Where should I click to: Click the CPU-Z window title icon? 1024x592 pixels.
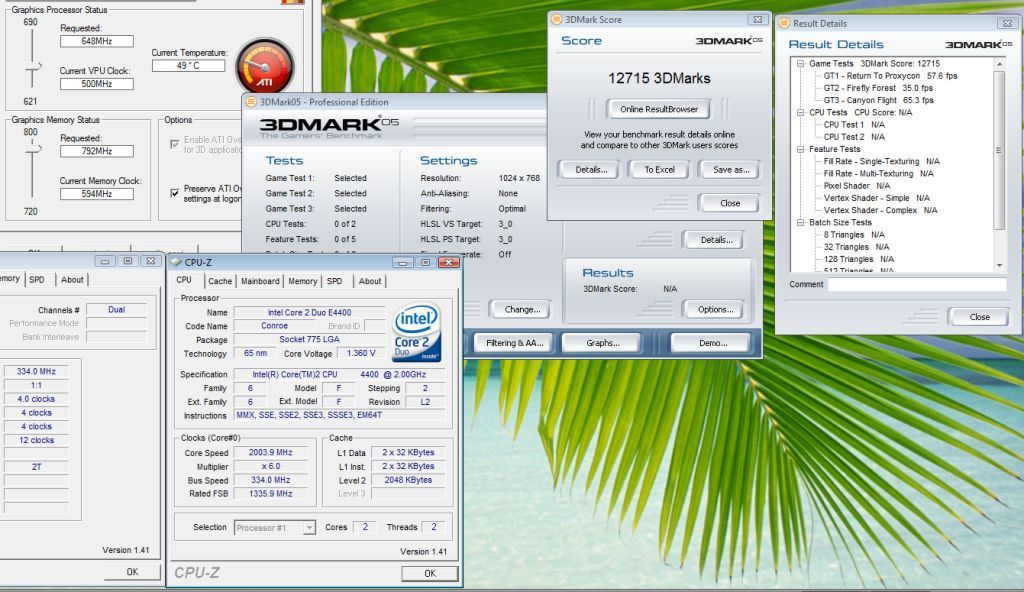coord(176,262)
